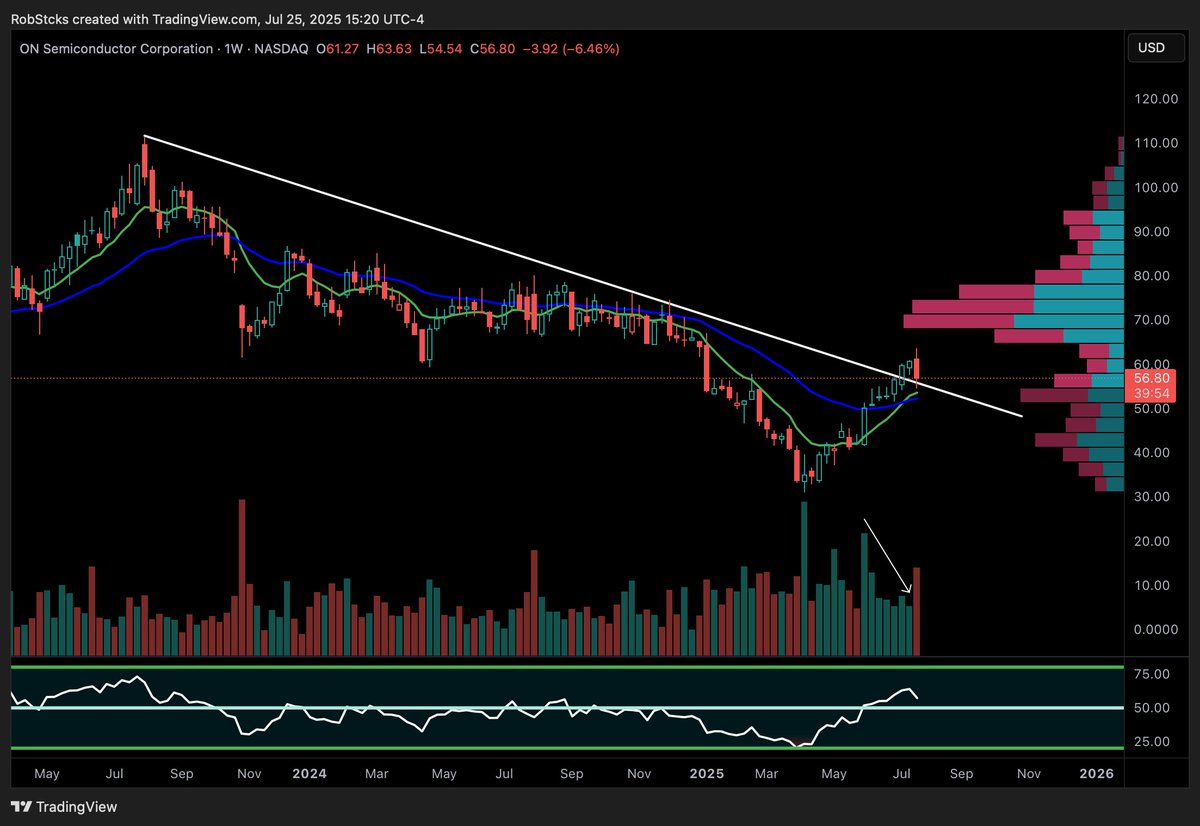Viewport: 1200px width, 826px height.
Task: Click the 100.00 price axis label
Action: tap(1154, 187)
